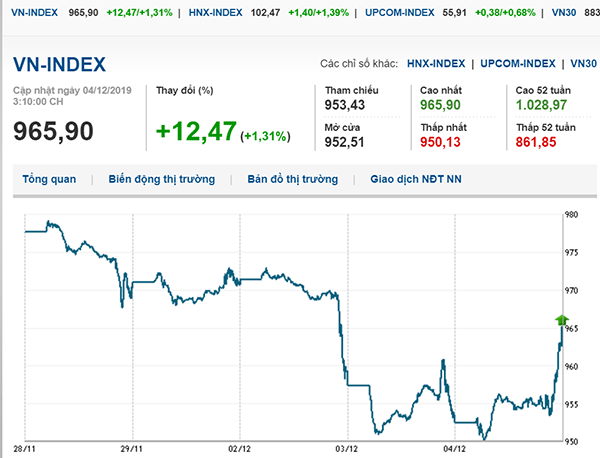Select the 28/11 date on chart axis
The image size is (600, 458).
[25, 449]
